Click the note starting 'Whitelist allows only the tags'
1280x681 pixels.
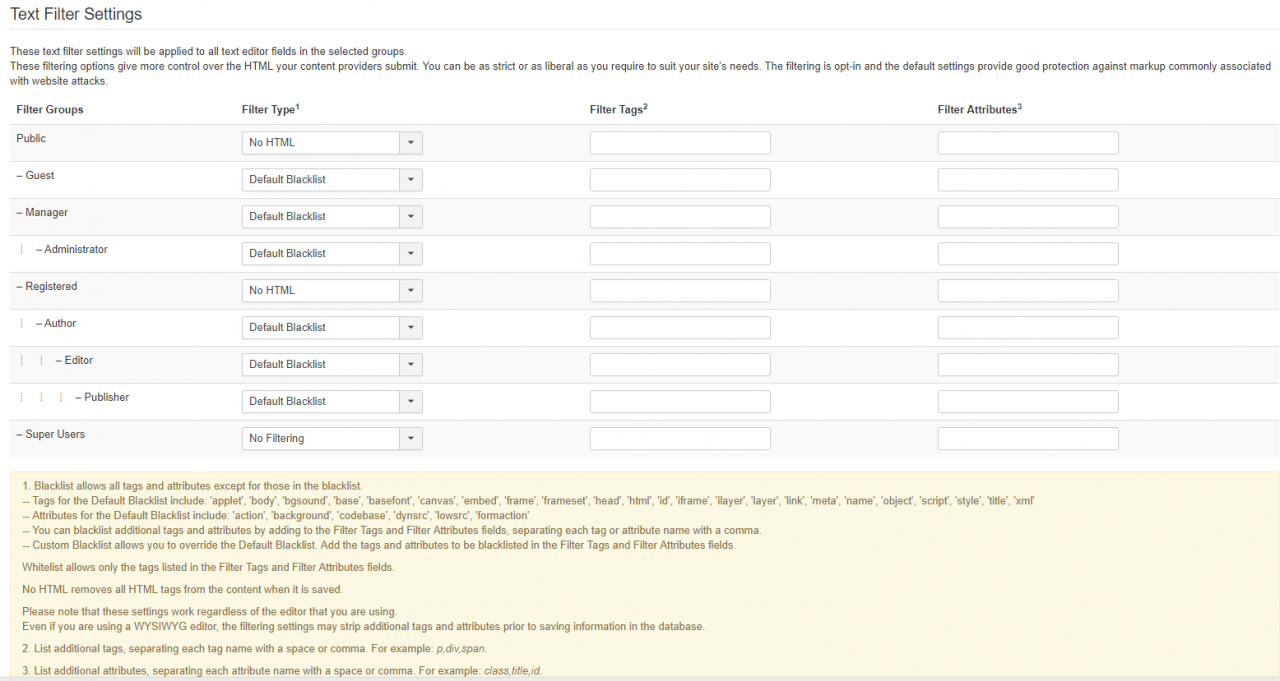click(208, 567)
